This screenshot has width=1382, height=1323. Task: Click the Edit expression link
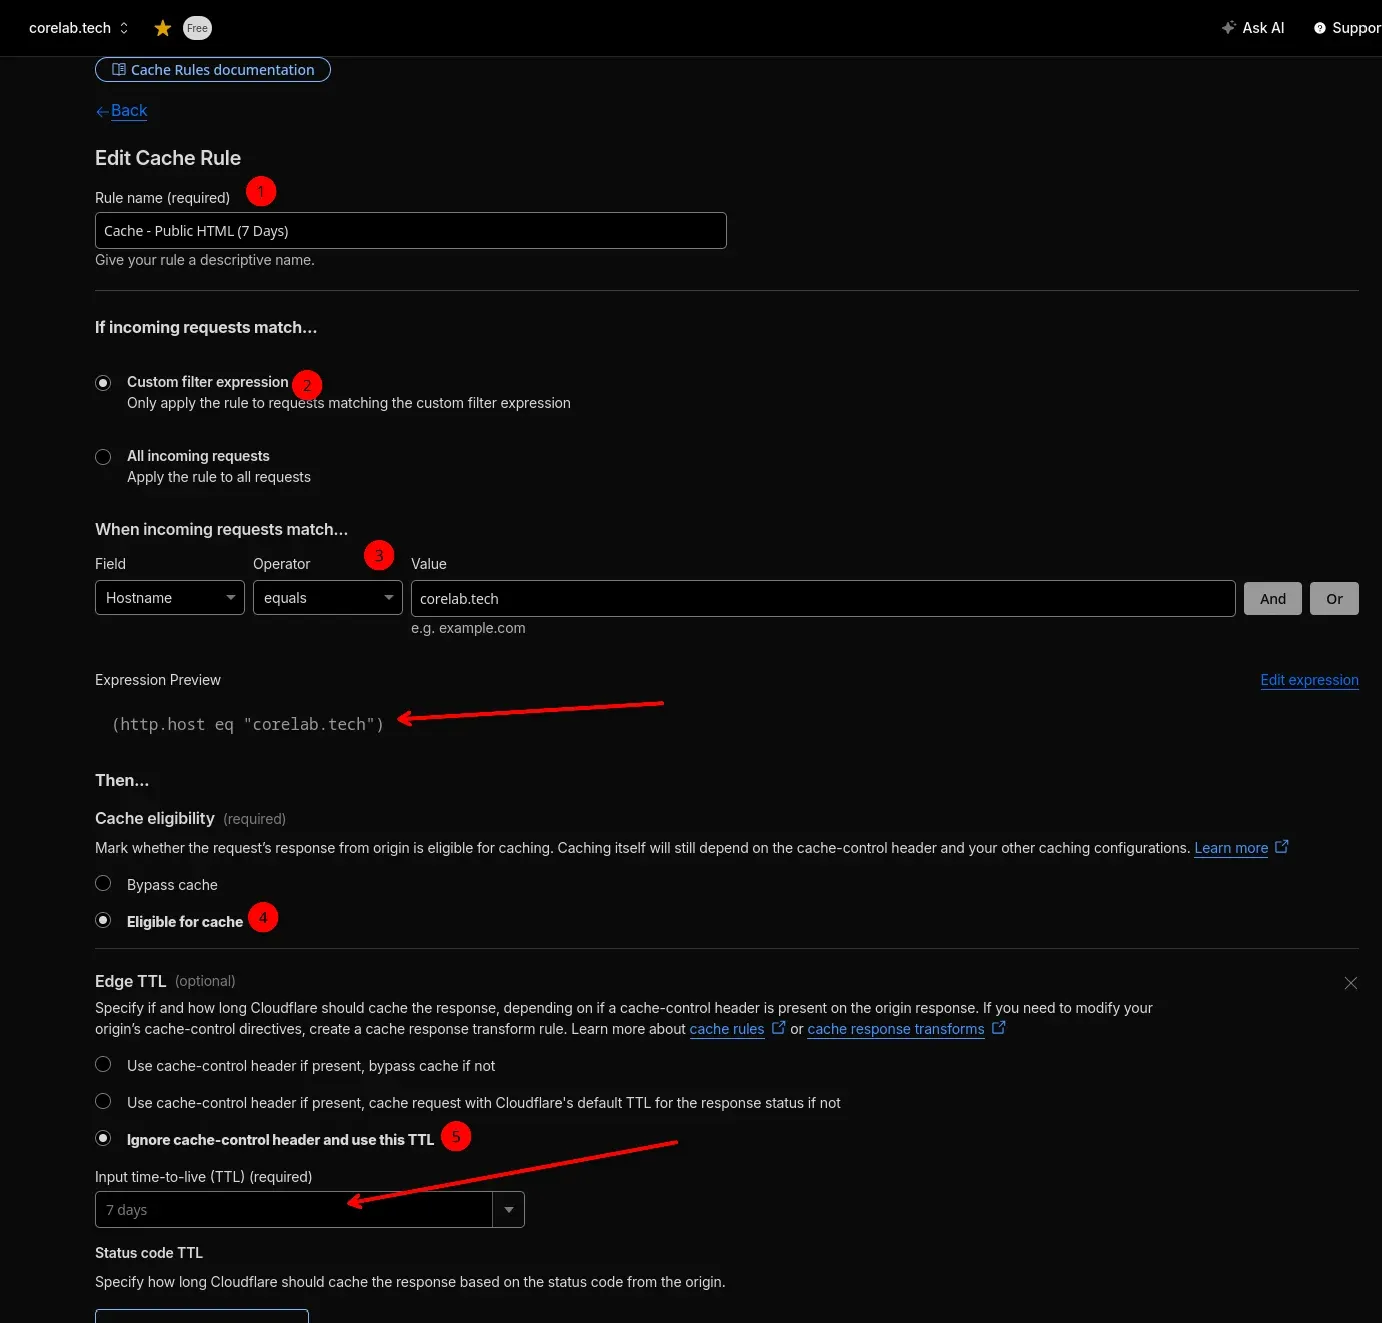tap(1309, 680)
